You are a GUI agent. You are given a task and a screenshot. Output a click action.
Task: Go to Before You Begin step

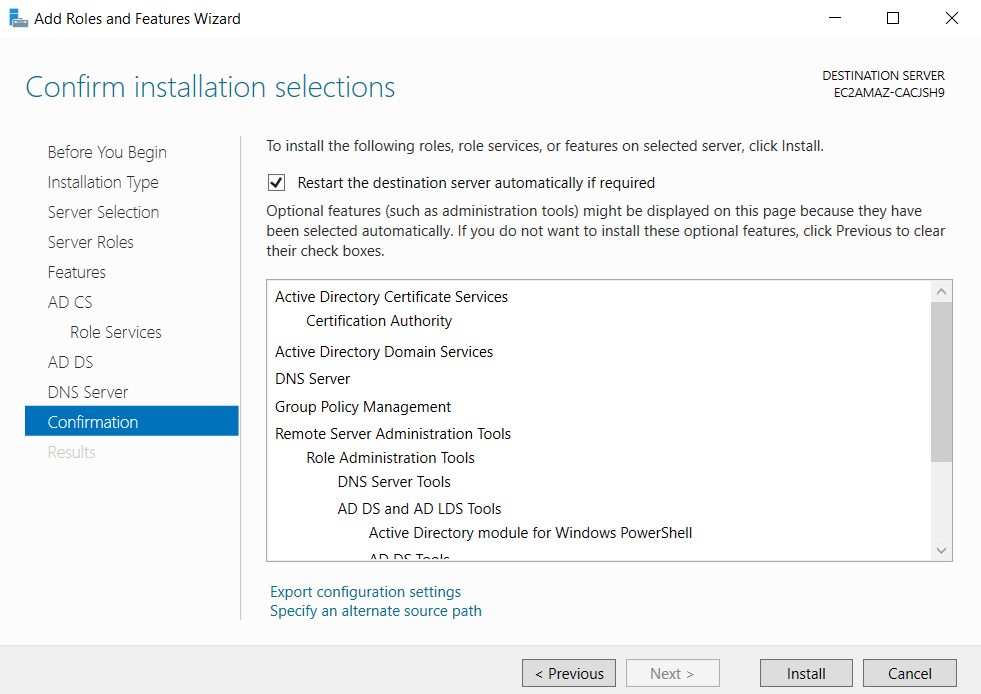[x=107, y=152]
